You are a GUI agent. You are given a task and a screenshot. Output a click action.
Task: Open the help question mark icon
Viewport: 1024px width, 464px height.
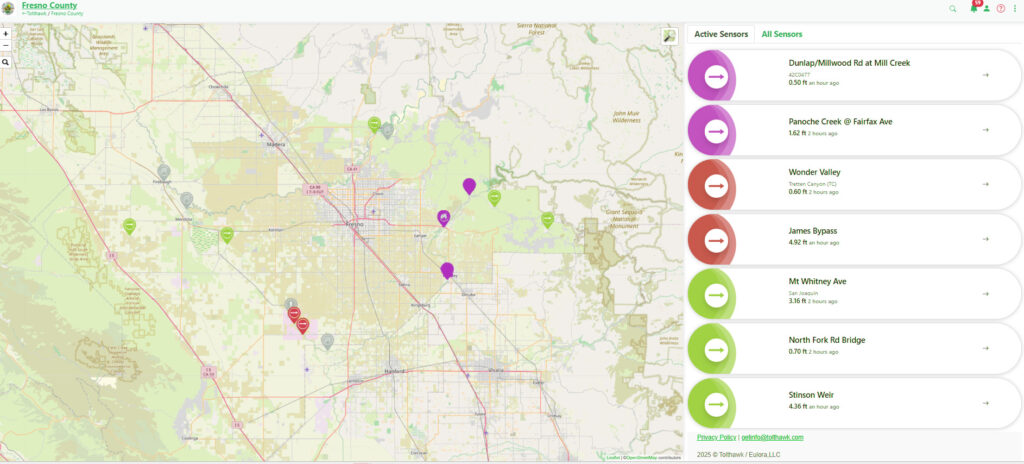coord(1000,8)
